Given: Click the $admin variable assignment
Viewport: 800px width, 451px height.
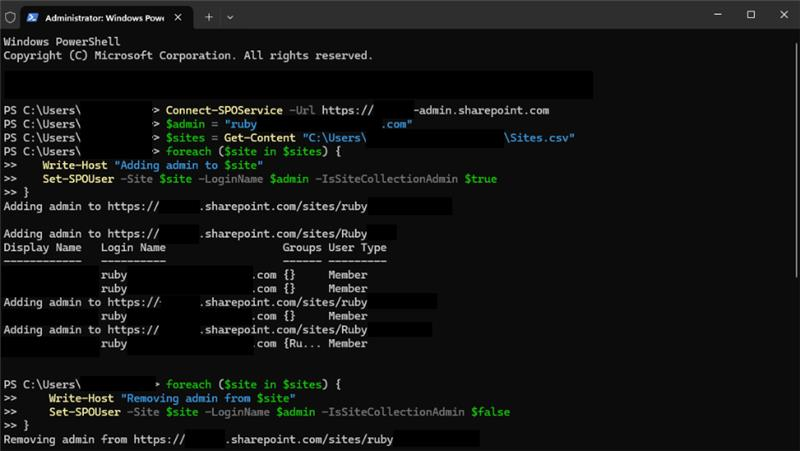Looking at the screenshot, I should (x=289, y=124).
